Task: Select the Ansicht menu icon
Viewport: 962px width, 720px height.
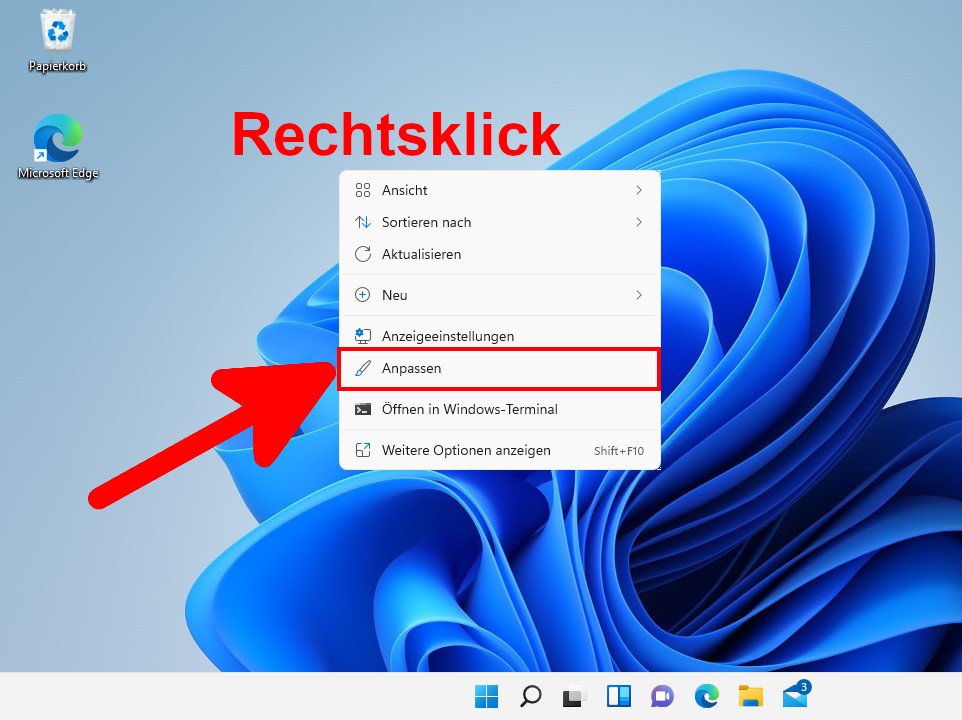Action: (364, 190)
